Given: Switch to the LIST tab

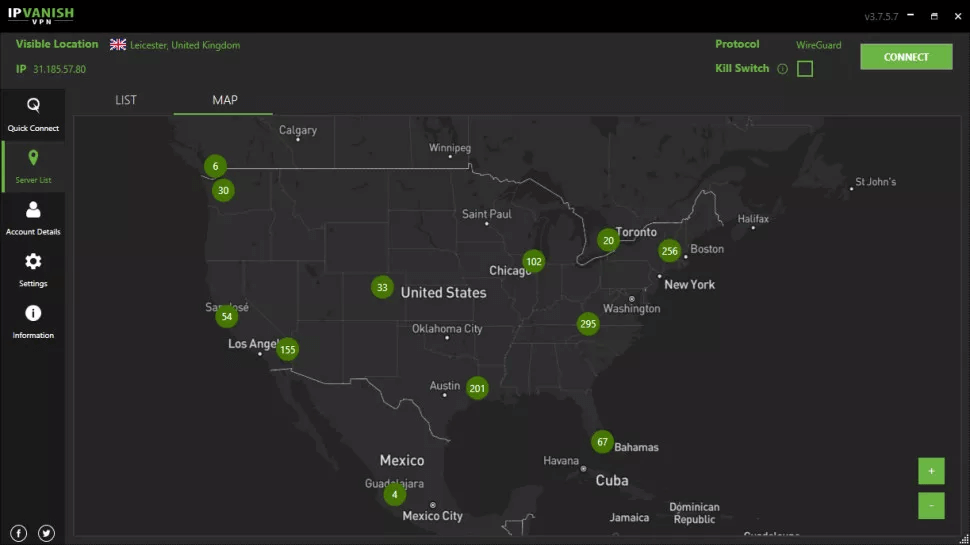Looking at the screenshot, I should pos(126,100).
